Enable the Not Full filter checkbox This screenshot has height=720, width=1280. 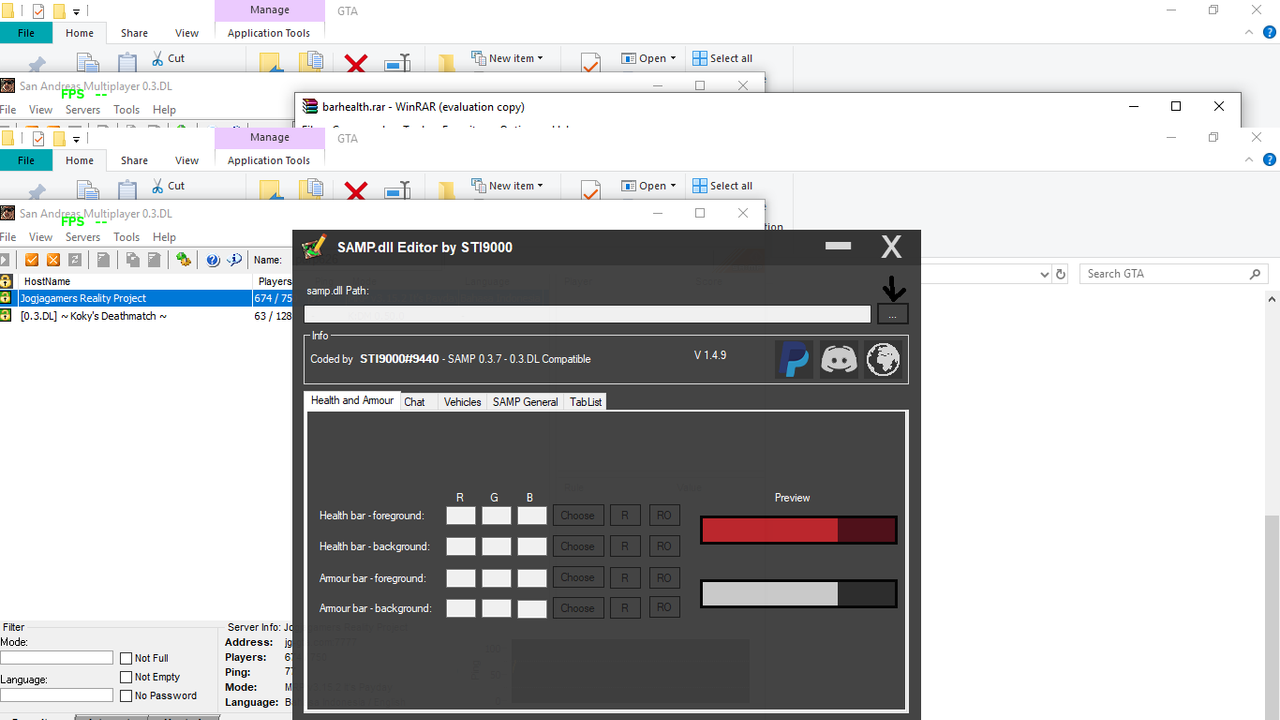(x=126, y=658)
